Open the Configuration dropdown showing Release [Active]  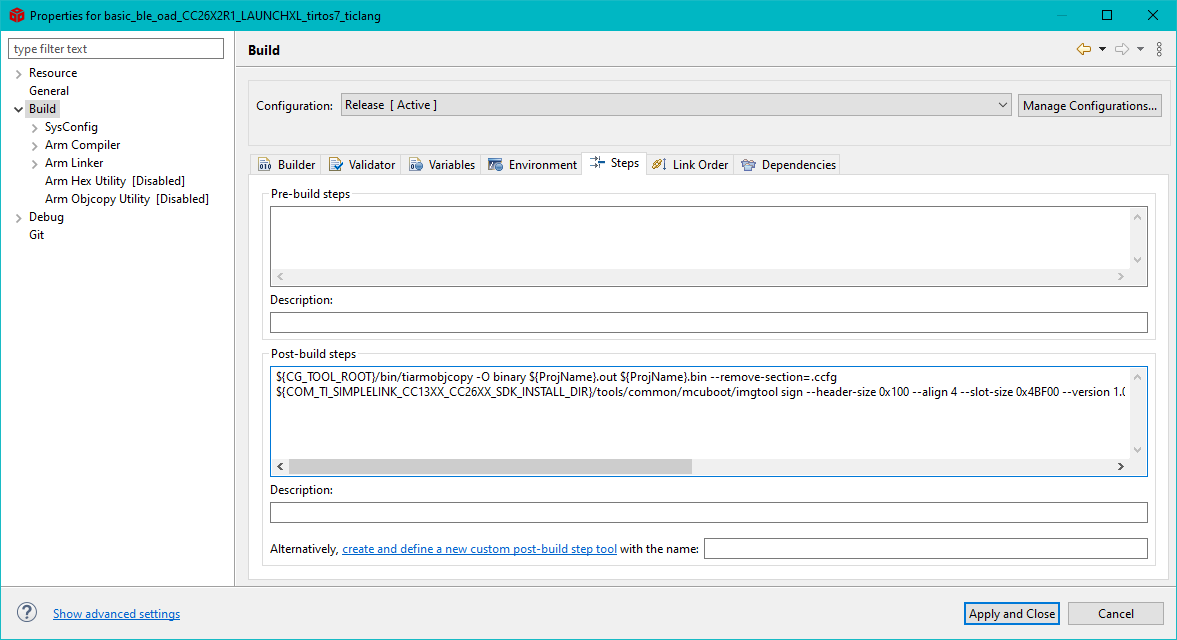click(x=1003, y=104)
